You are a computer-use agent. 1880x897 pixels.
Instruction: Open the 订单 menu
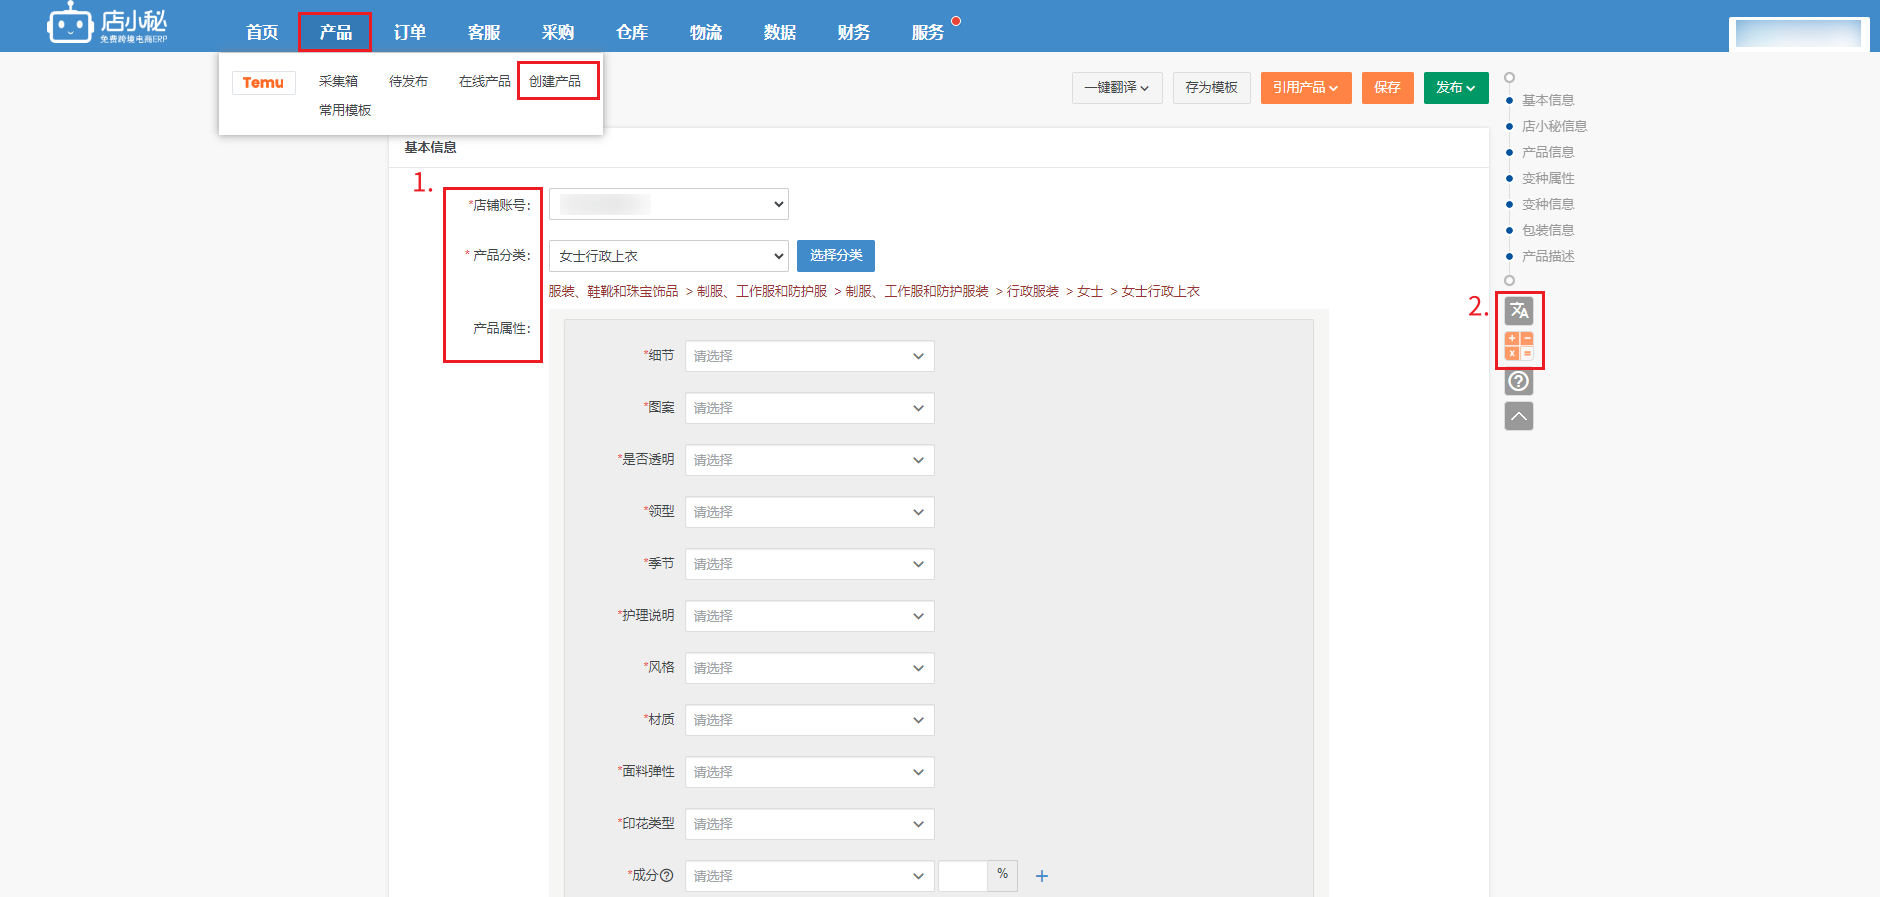(410, 32)
